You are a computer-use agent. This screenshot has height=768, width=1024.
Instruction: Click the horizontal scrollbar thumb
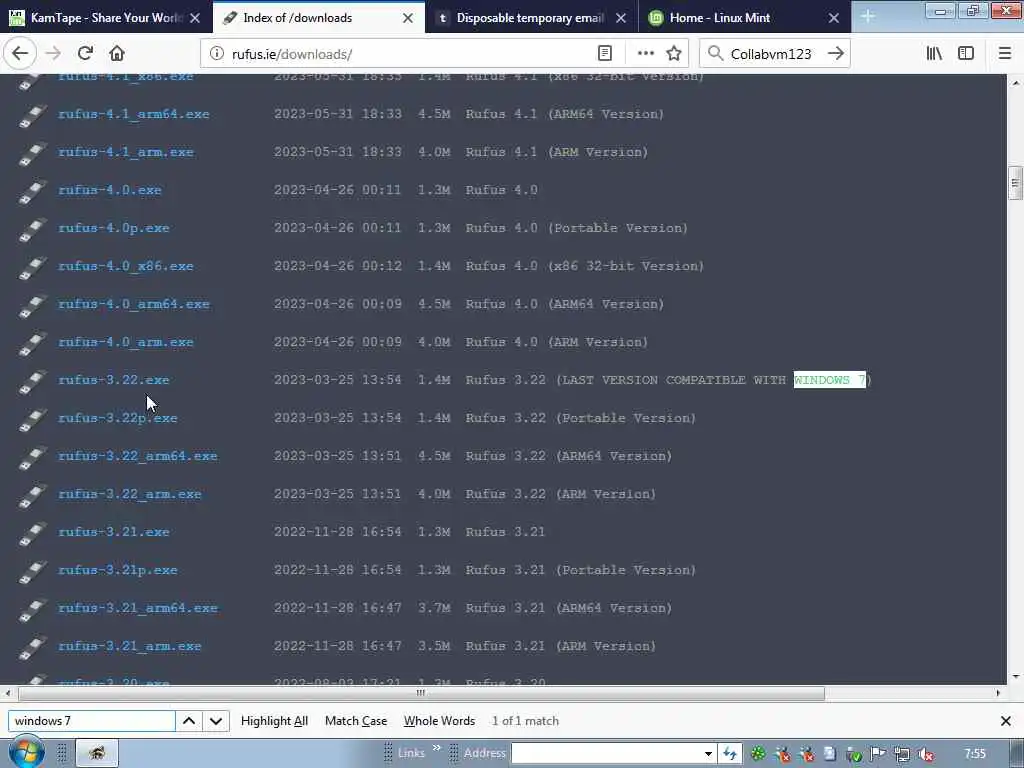(x=421, y=693)
